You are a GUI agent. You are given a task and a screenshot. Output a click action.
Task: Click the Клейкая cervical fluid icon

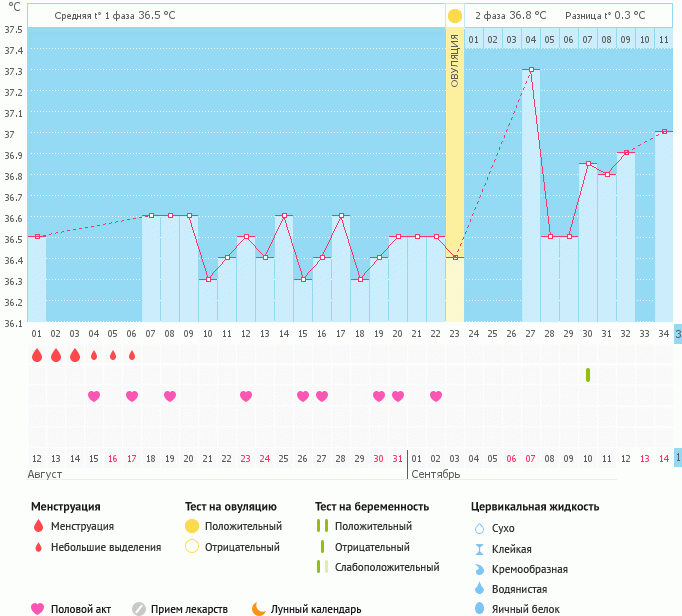coord(479,548)
